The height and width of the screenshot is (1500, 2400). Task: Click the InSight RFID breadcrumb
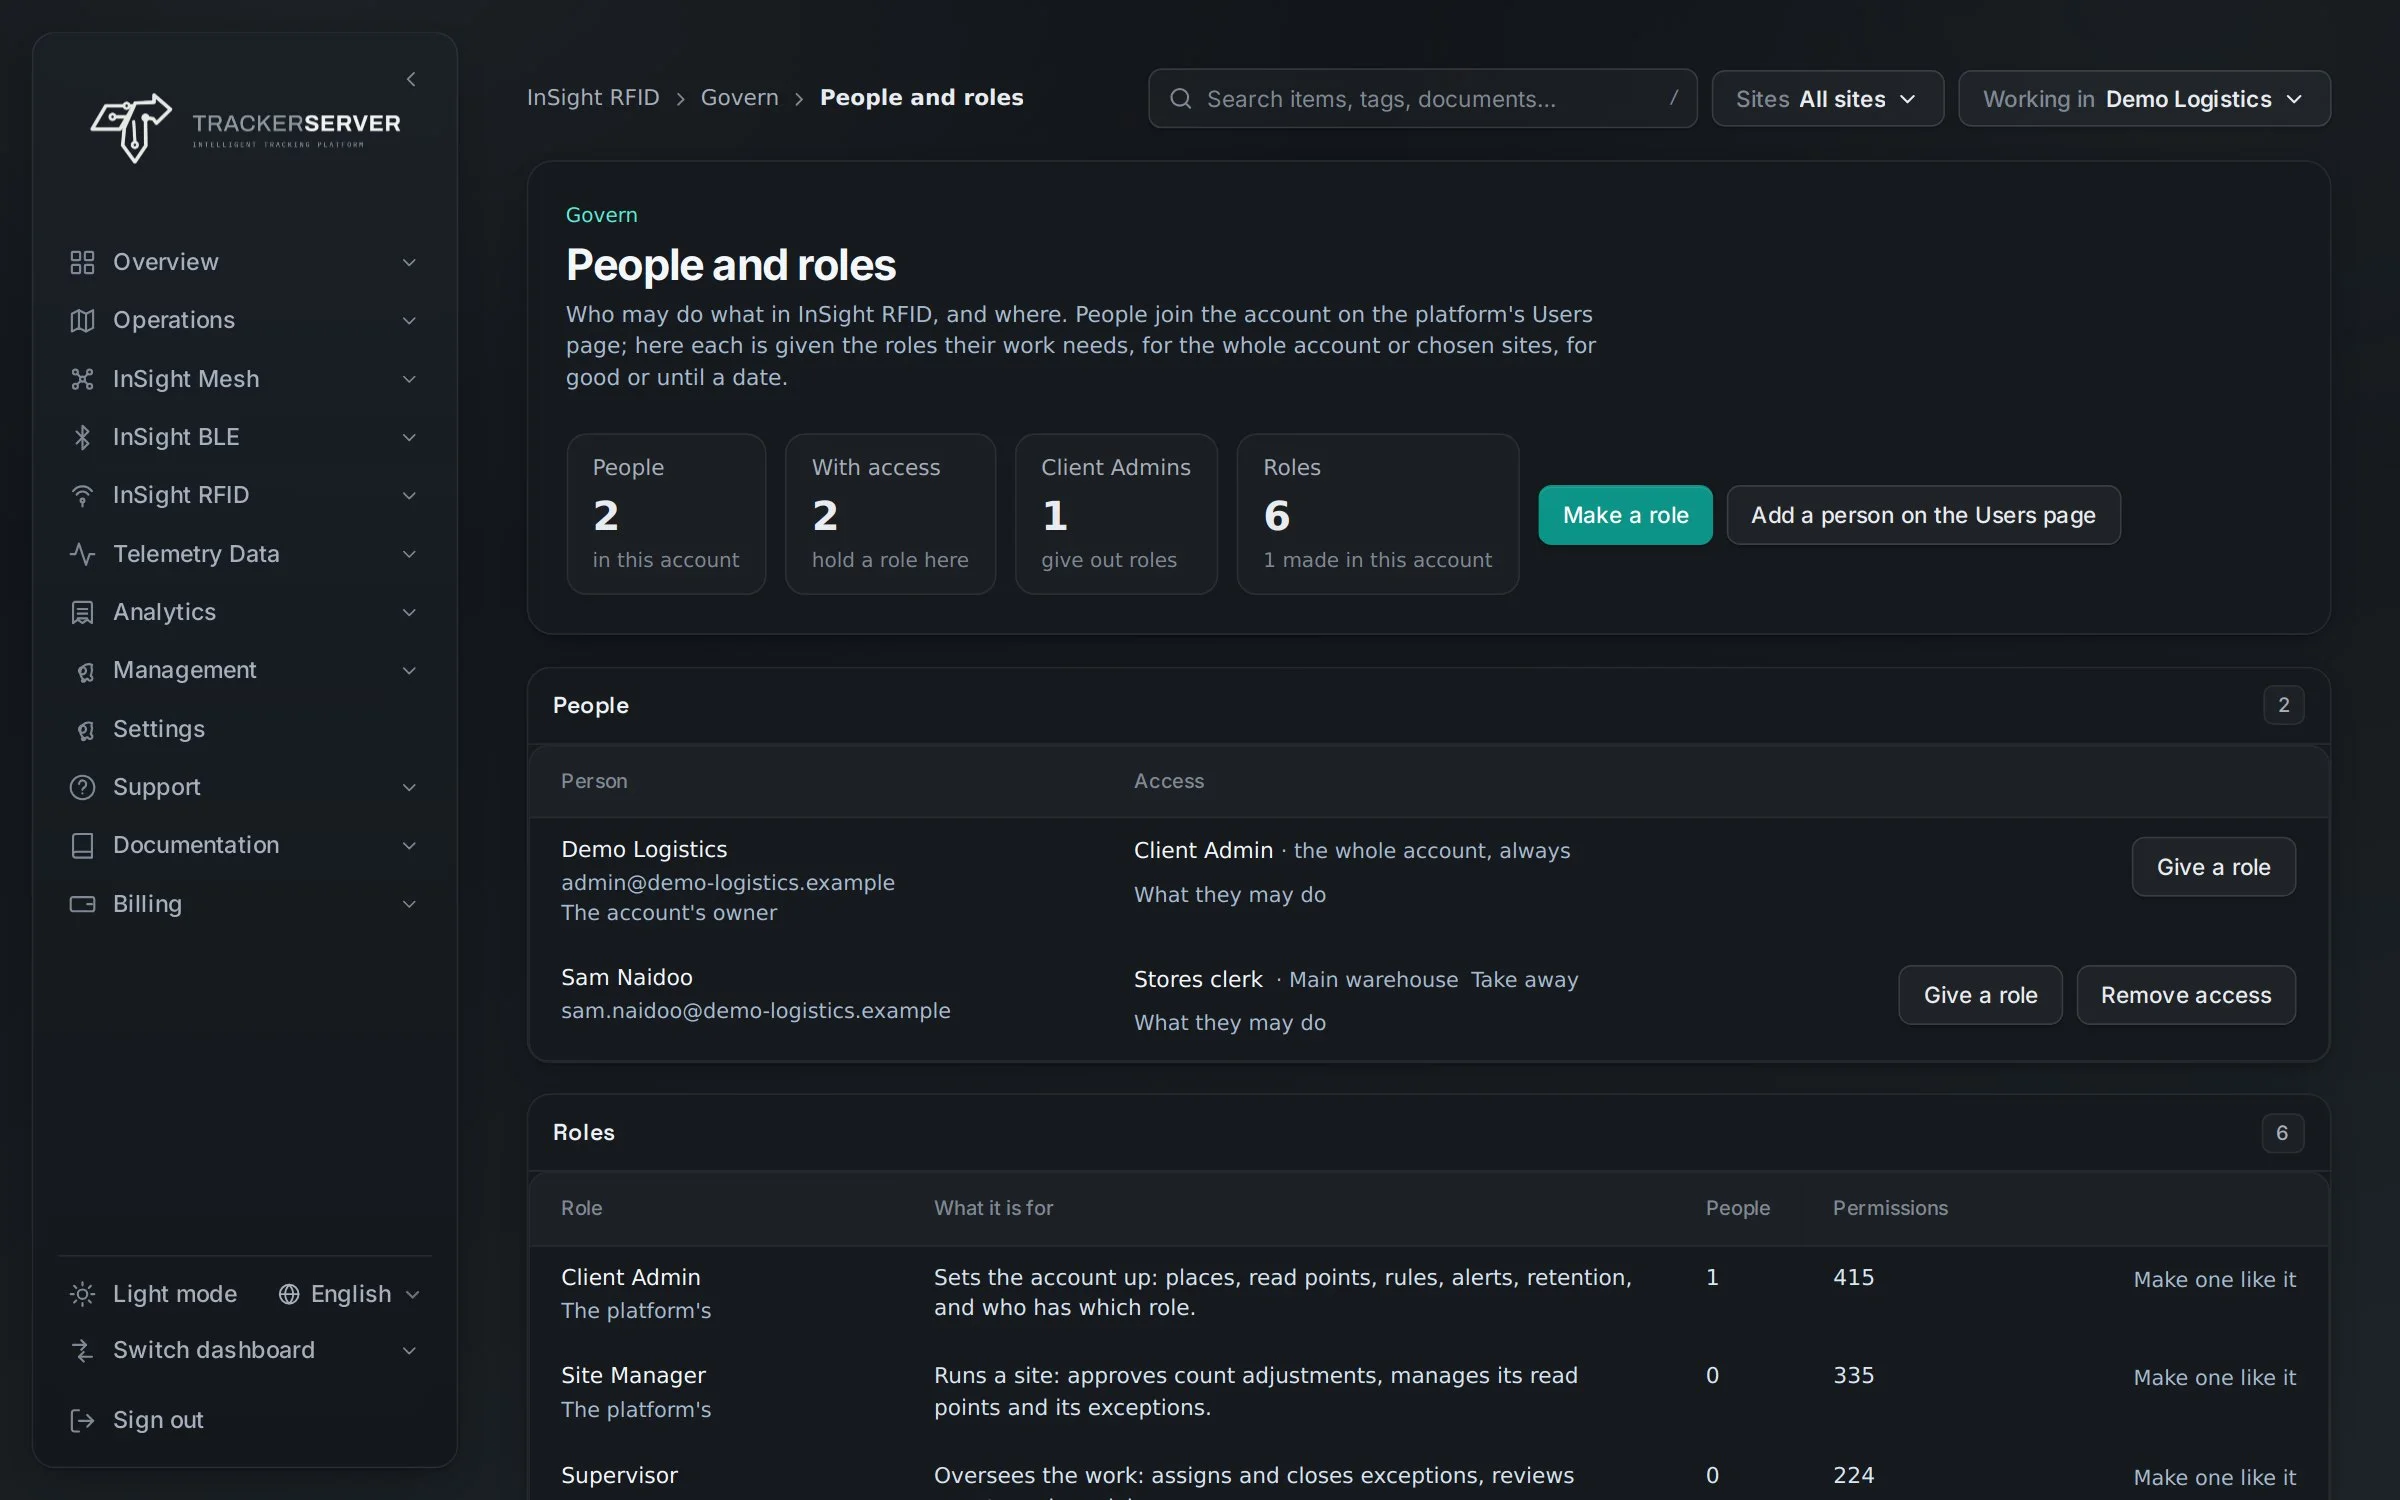593,97
